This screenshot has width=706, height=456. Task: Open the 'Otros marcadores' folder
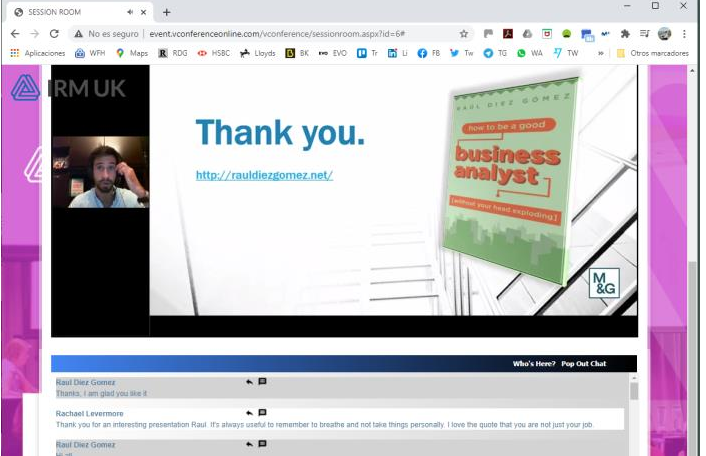tap(652, 53)
